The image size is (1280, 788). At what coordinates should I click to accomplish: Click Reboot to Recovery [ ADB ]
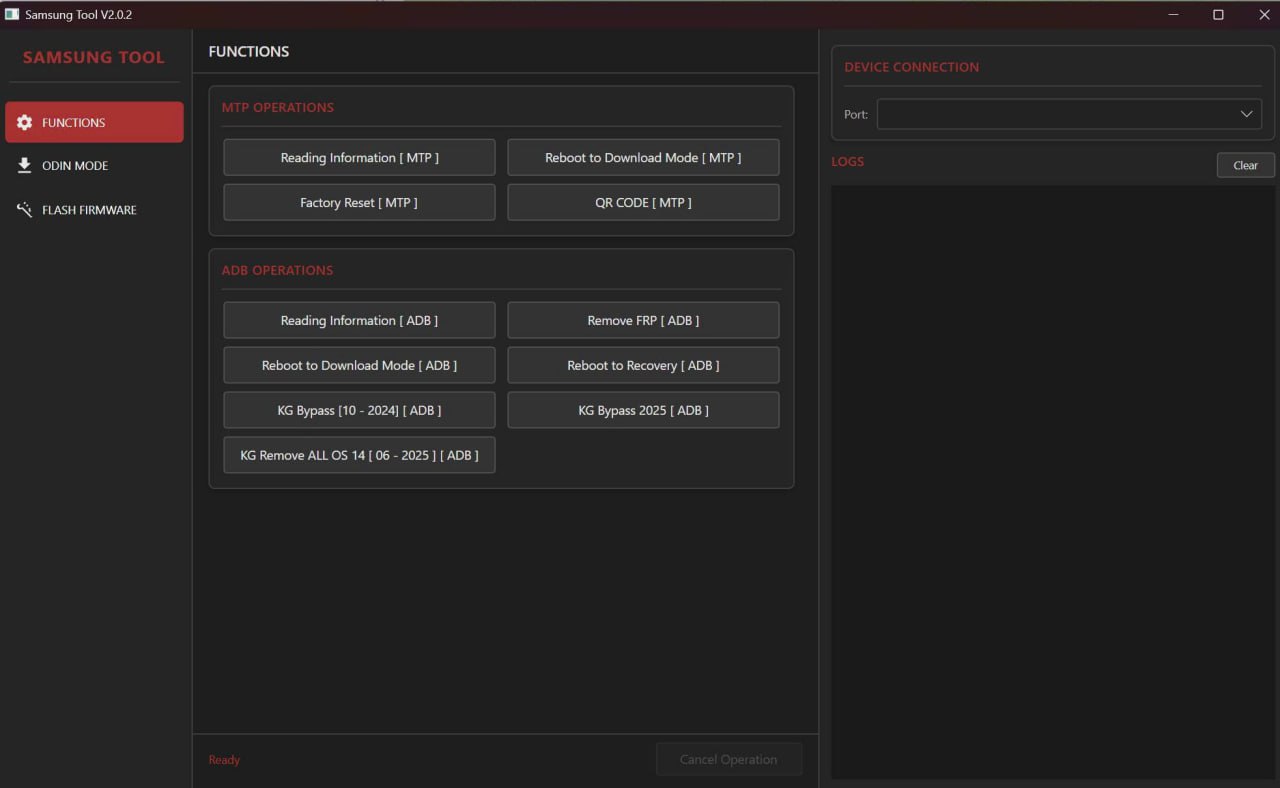(643, 365)
